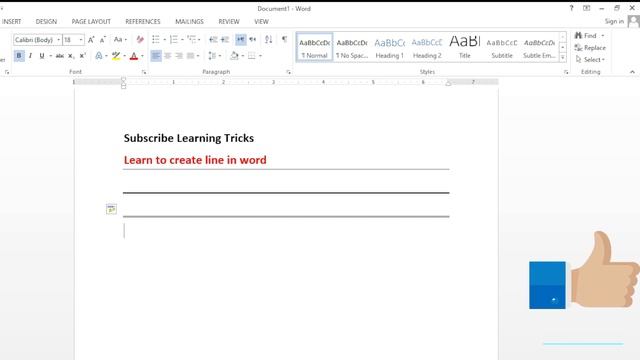Viewport: 640px width, 360px height.
Task: Open Select dropdown in Editing
Action: point(590,60)
